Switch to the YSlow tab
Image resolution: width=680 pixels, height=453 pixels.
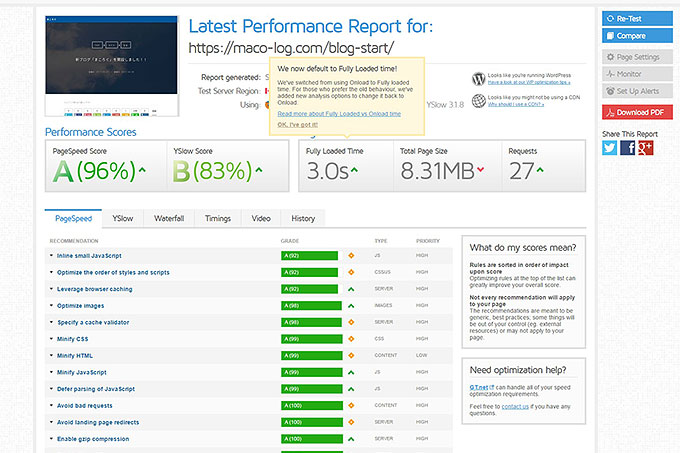pyautogui.click(x=122, y=218)
